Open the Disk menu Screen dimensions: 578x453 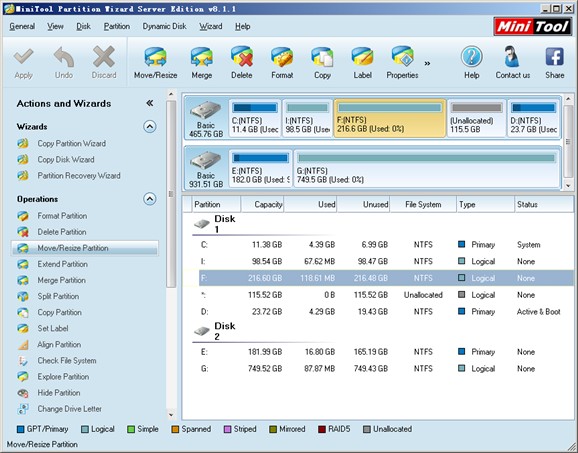83,27
